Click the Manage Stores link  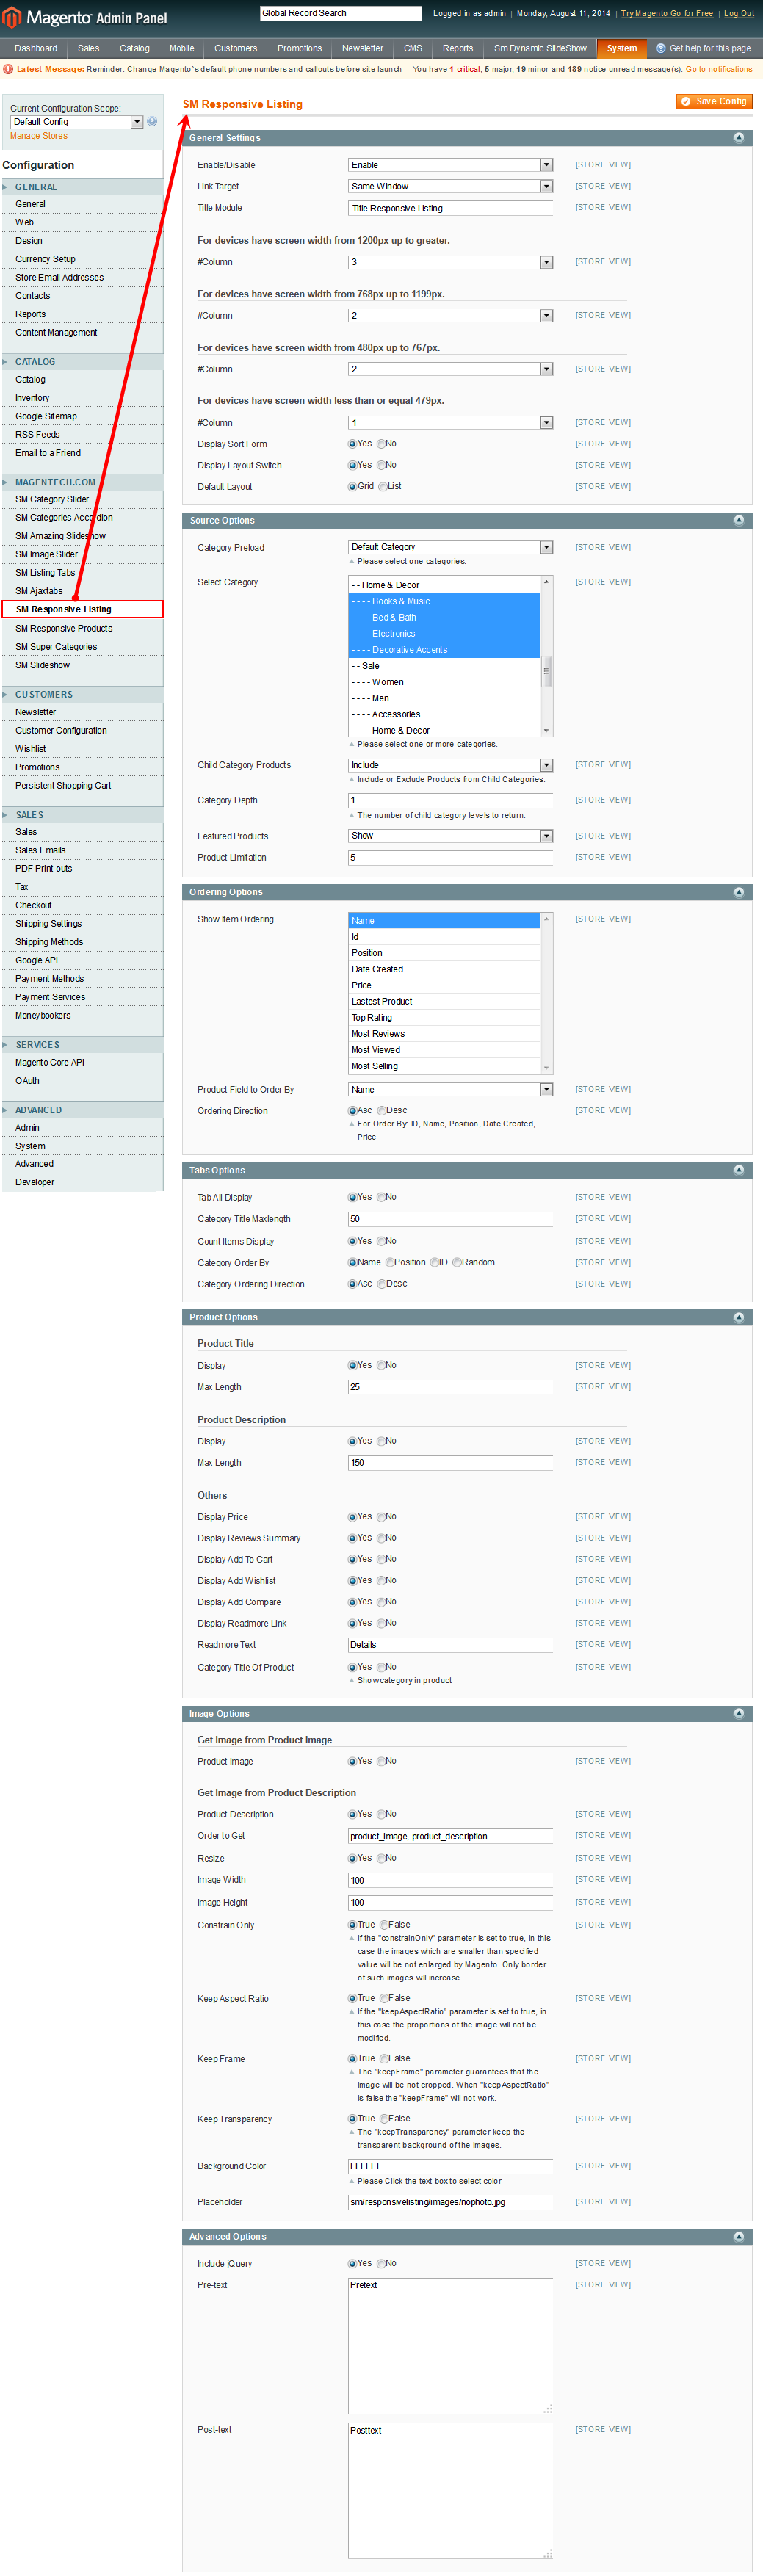point(39,136)
